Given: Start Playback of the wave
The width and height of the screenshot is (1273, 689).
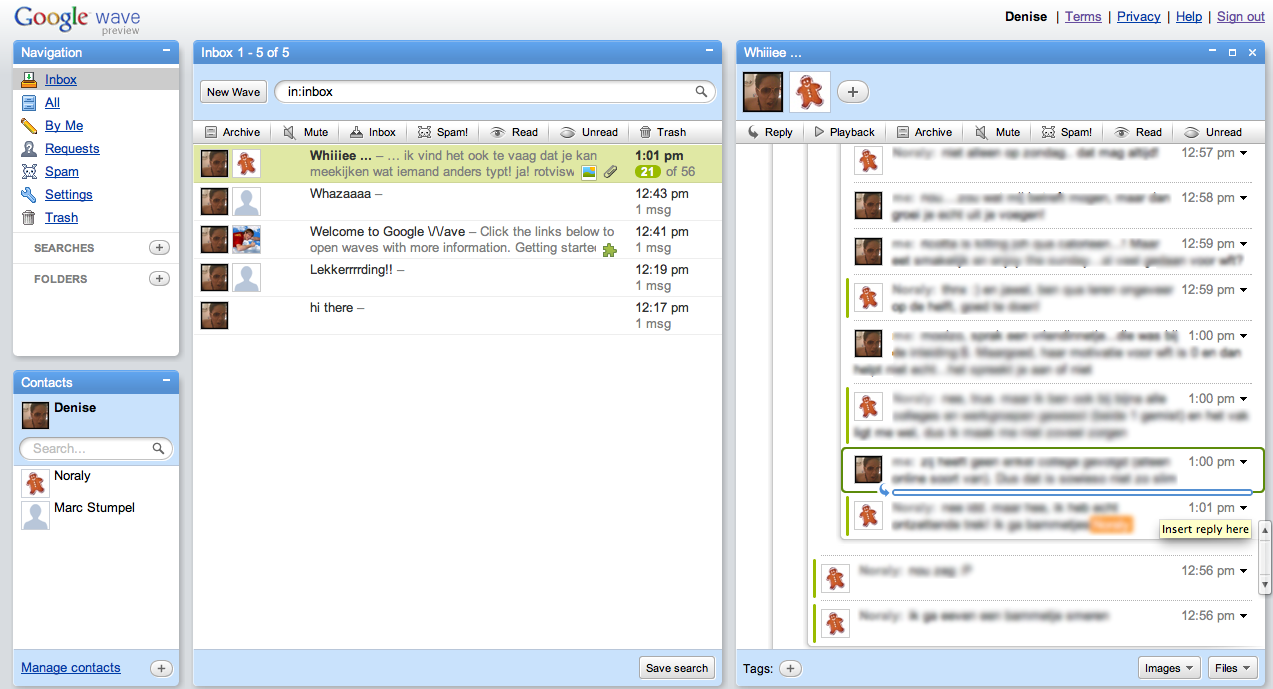Looking at the screenshot, I should [844, 132].
